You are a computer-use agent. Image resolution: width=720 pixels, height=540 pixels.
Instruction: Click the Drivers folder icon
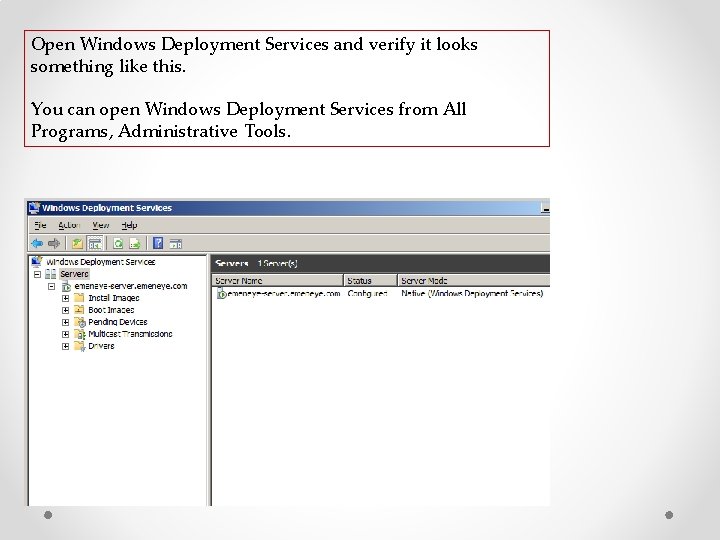(80, 346)
